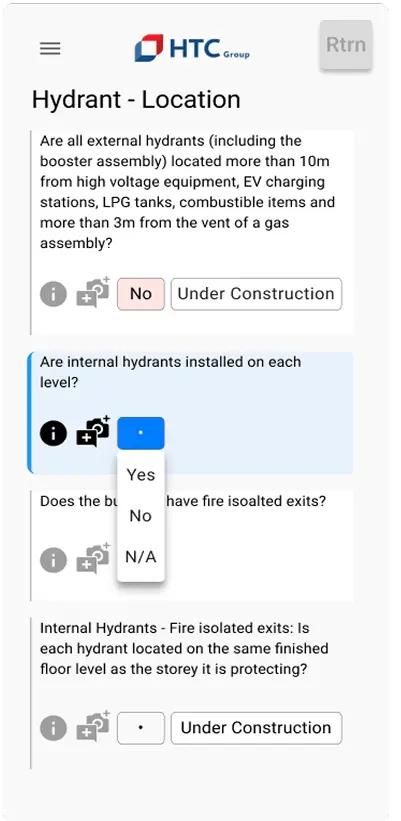The image size is (401, 821).
Task: Choose No from the answer list
Action: pos(141,516)
